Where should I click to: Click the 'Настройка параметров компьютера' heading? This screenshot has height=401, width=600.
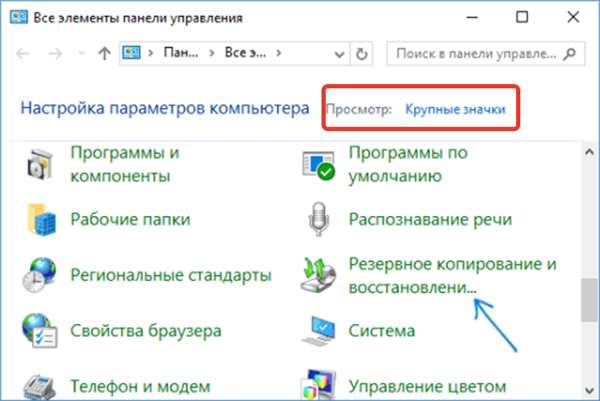(165, 108)
